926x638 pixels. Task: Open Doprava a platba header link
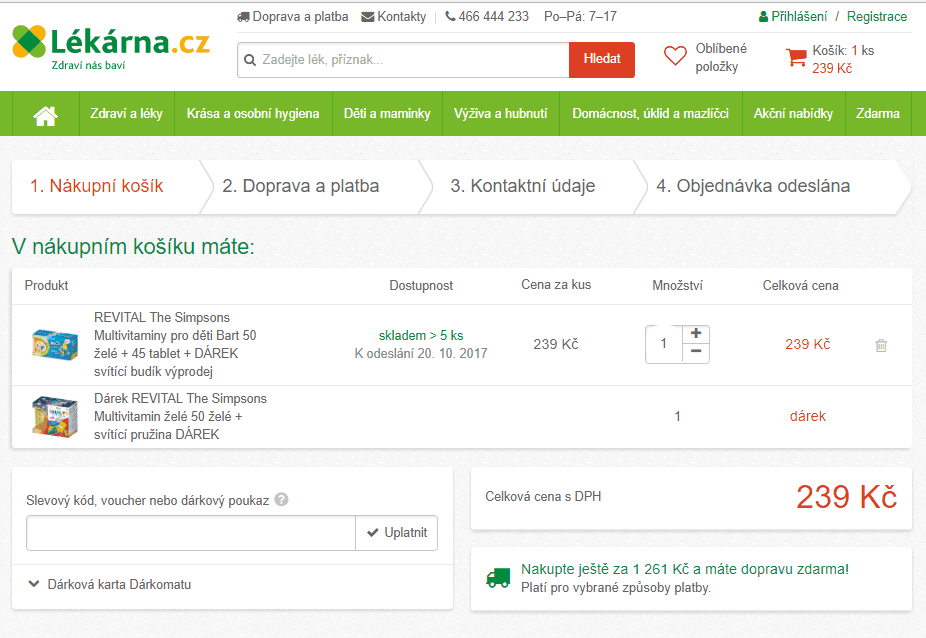tap(300, 17)
